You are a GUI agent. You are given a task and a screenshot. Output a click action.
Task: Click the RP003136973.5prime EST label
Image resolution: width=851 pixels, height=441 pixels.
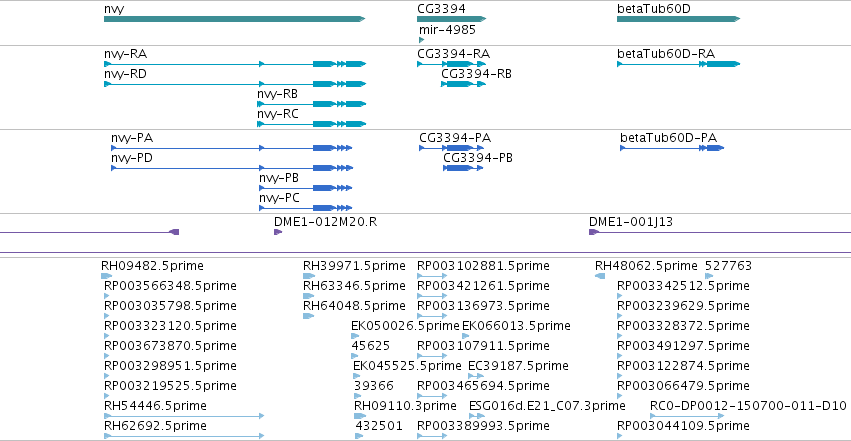click(484, 306)
